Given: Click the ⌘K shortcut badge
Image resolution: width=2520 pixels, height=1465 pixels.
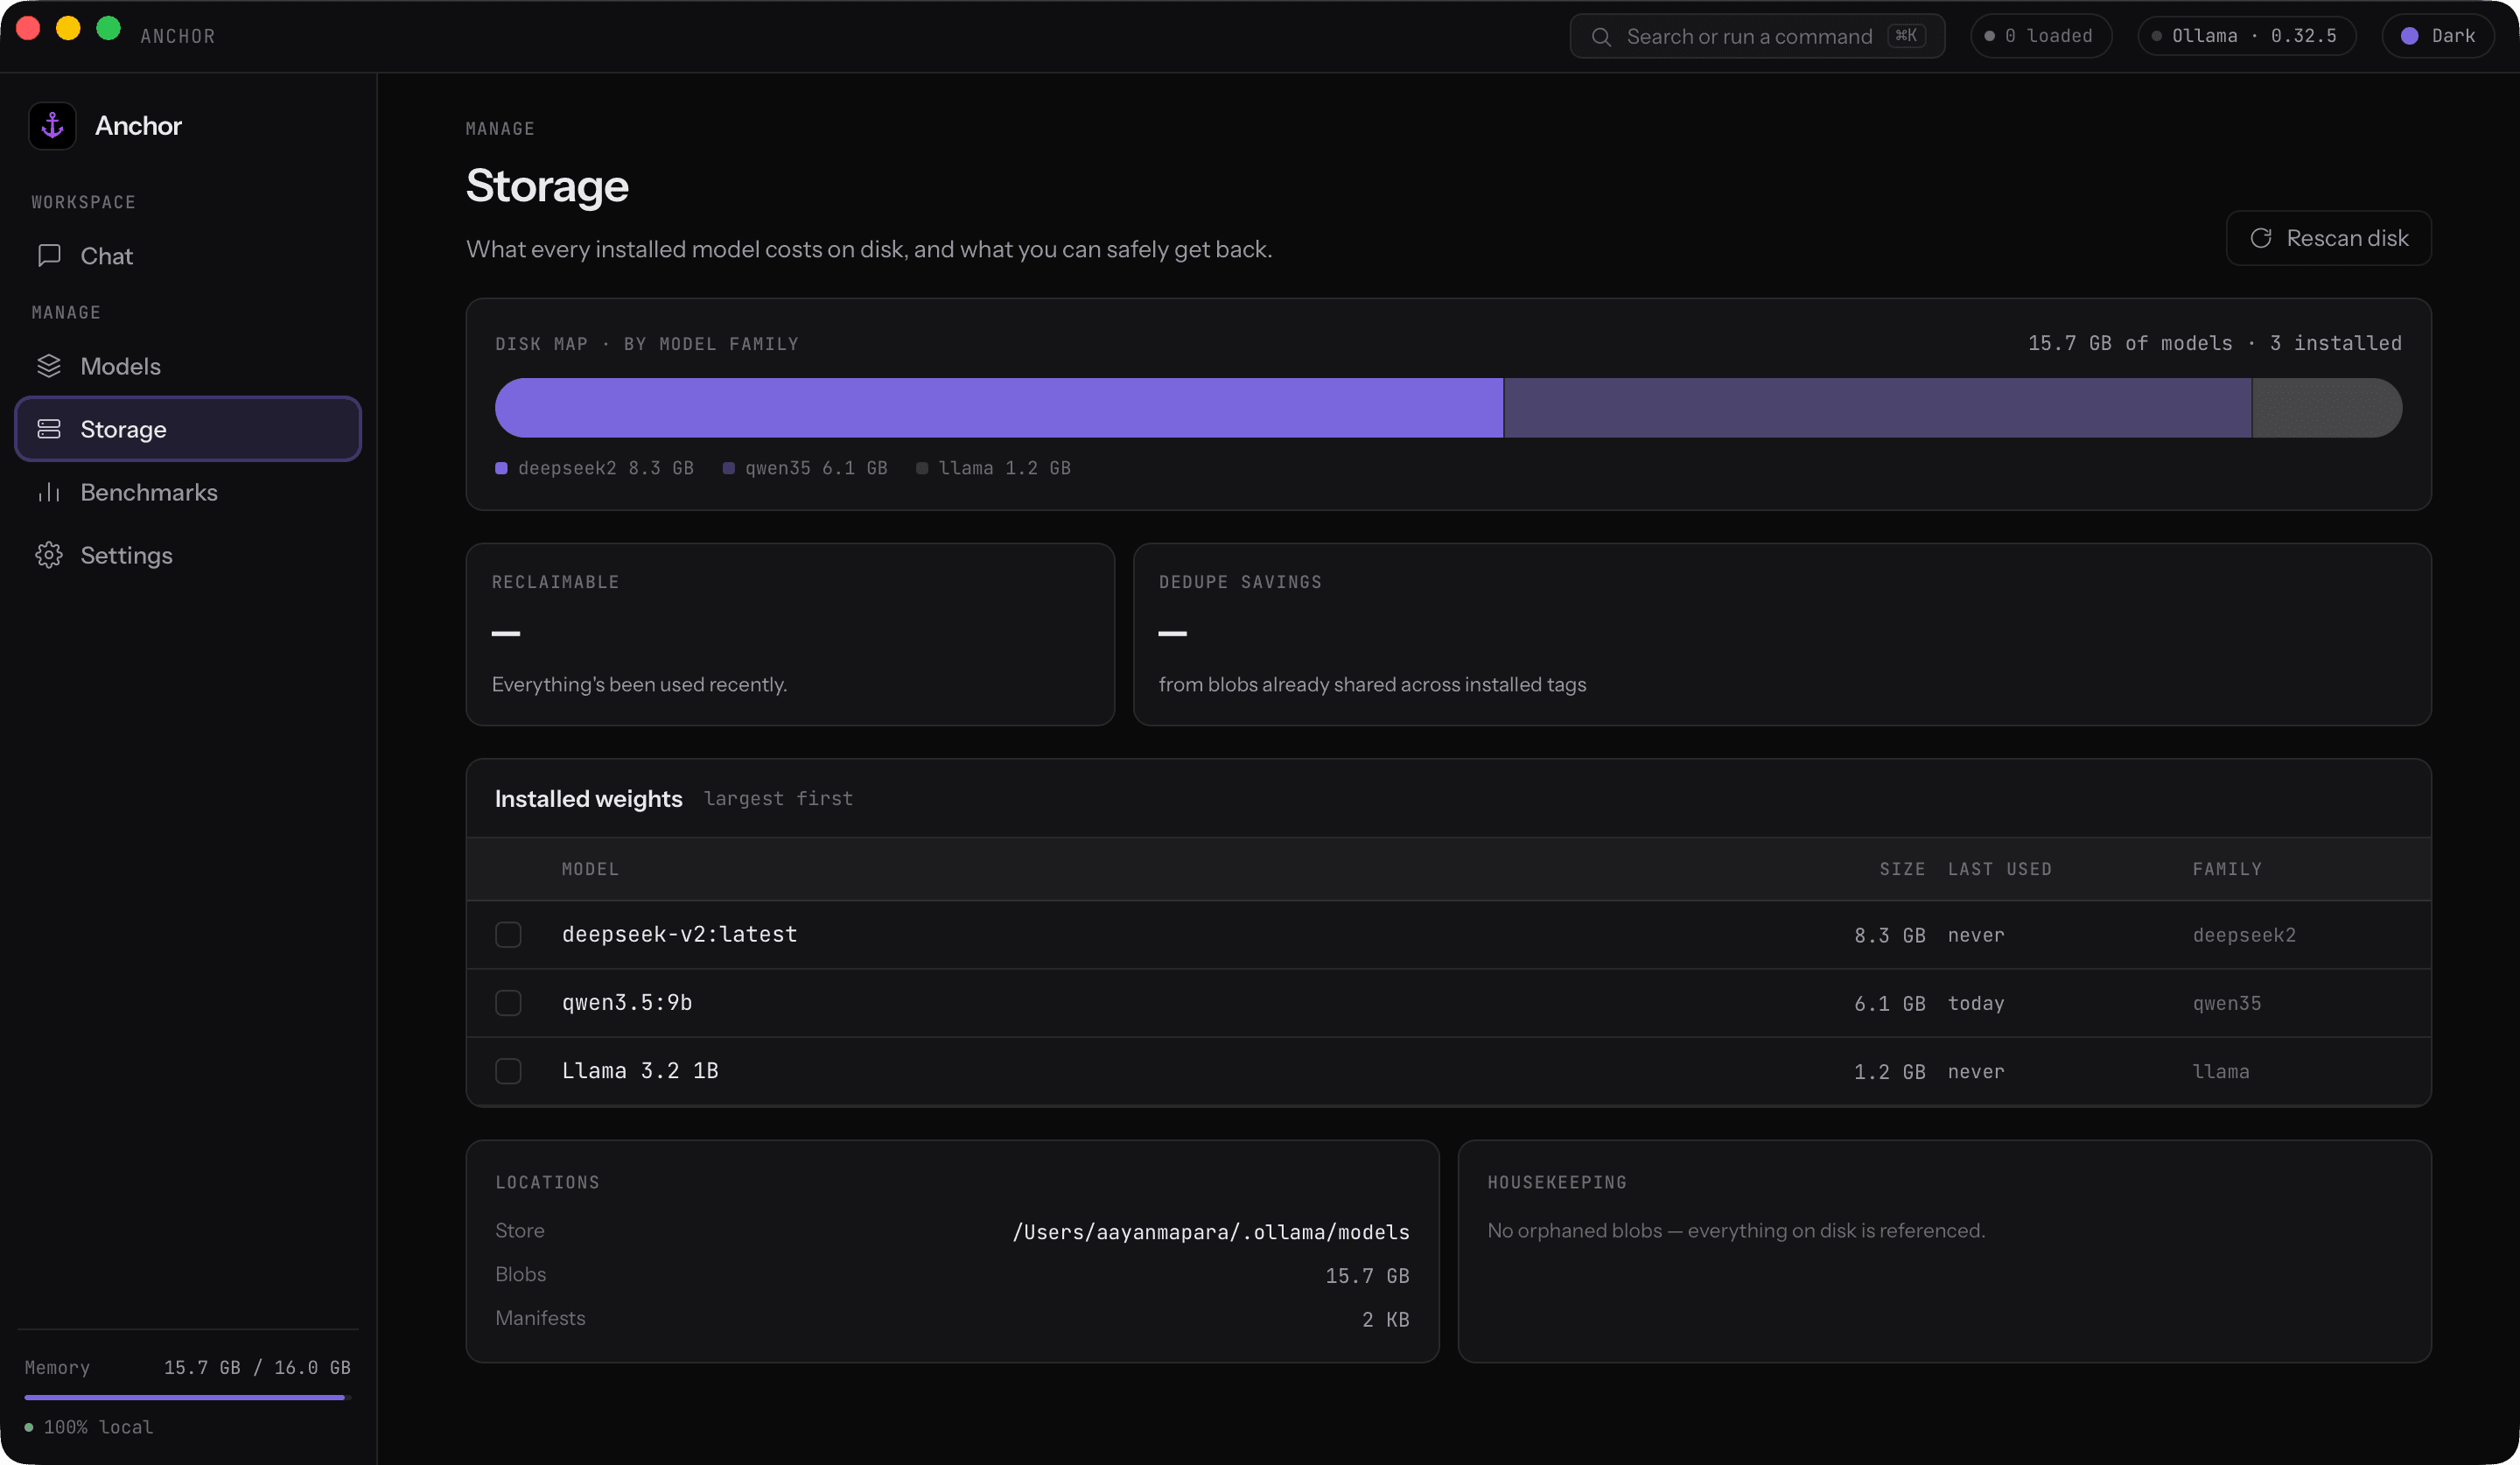Looking at the screenshot, I should 1906,36.
